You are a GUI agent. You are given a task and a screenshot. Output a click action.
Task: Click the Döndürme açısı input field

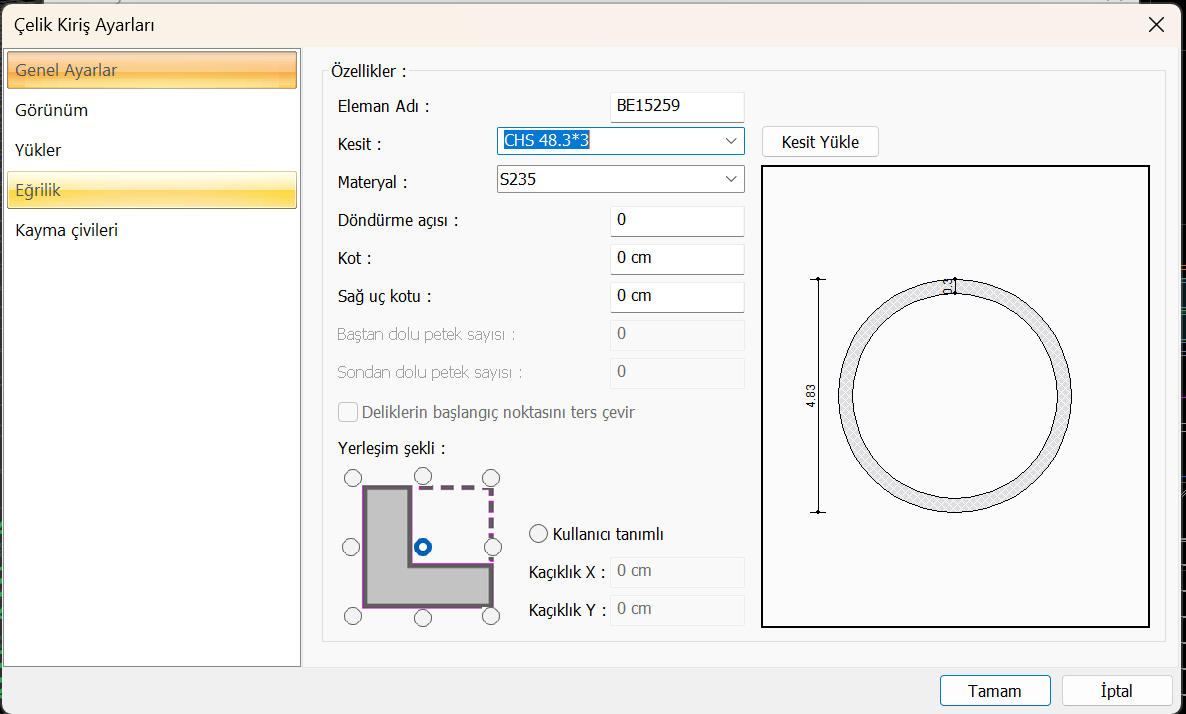click(x=677, y=220)
